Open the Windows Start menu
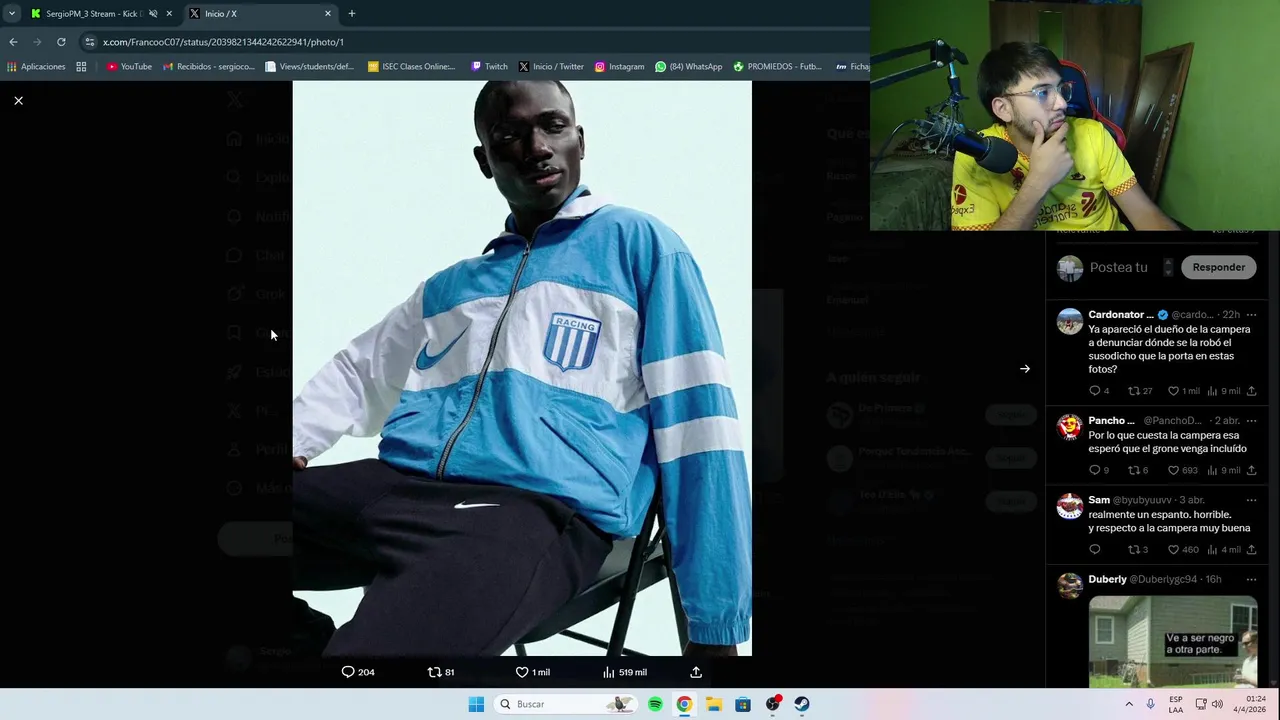 click(x=476, y=704)
